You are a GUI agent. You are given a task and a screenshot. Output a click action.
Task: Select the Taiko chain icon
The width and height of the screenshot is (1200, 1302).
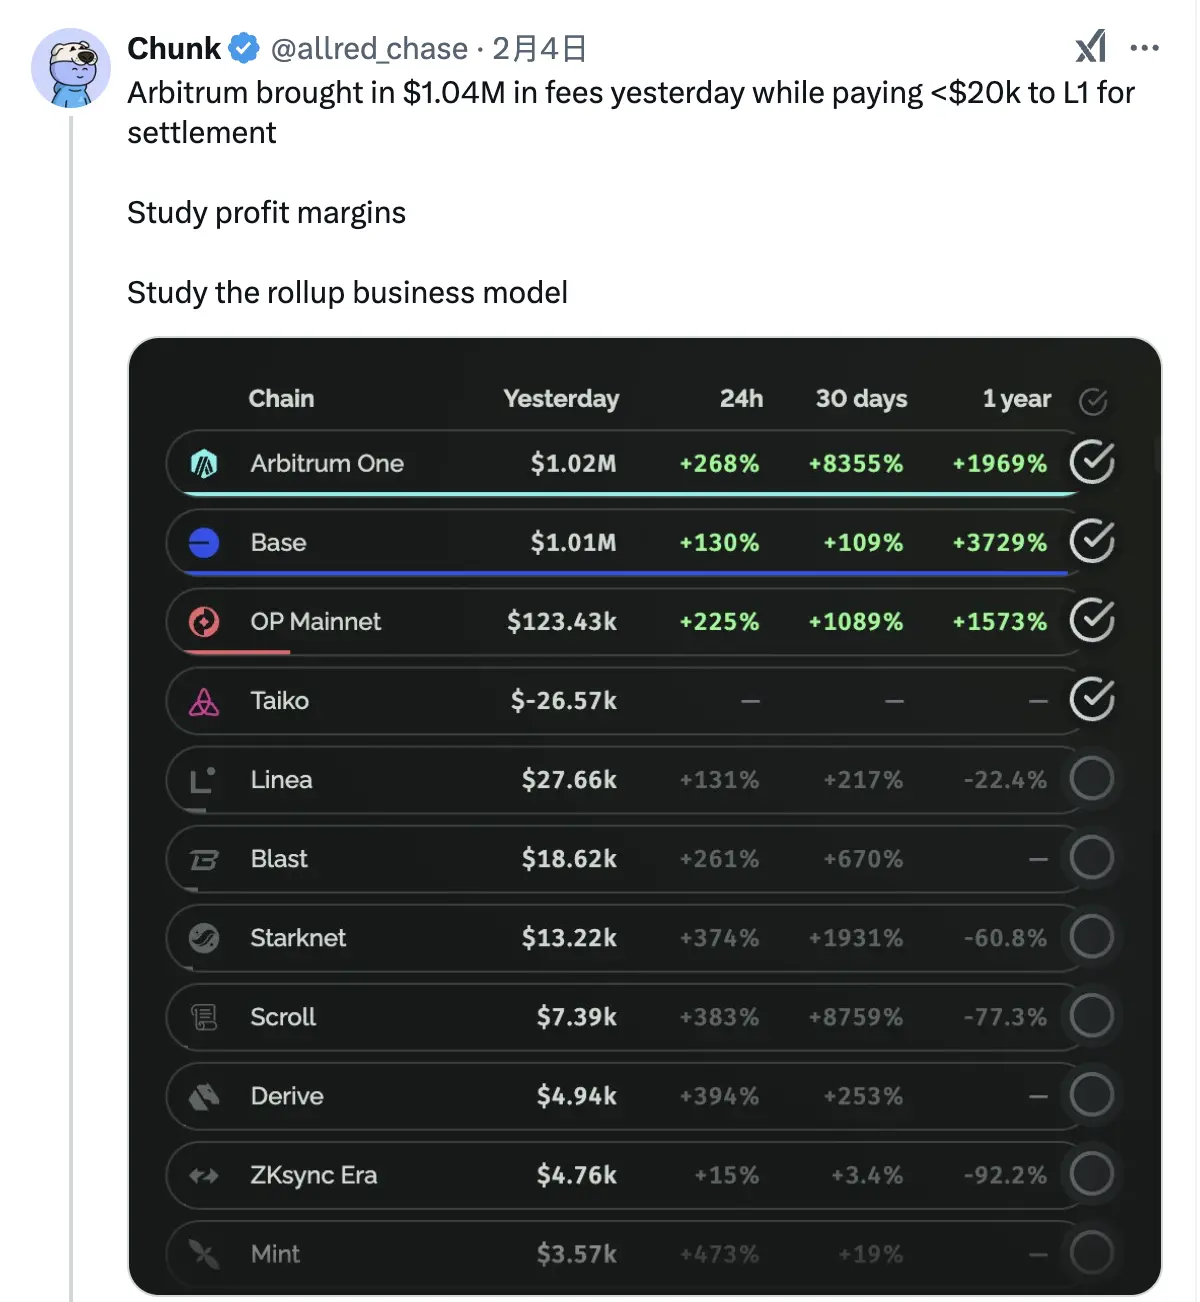(204, 700)
